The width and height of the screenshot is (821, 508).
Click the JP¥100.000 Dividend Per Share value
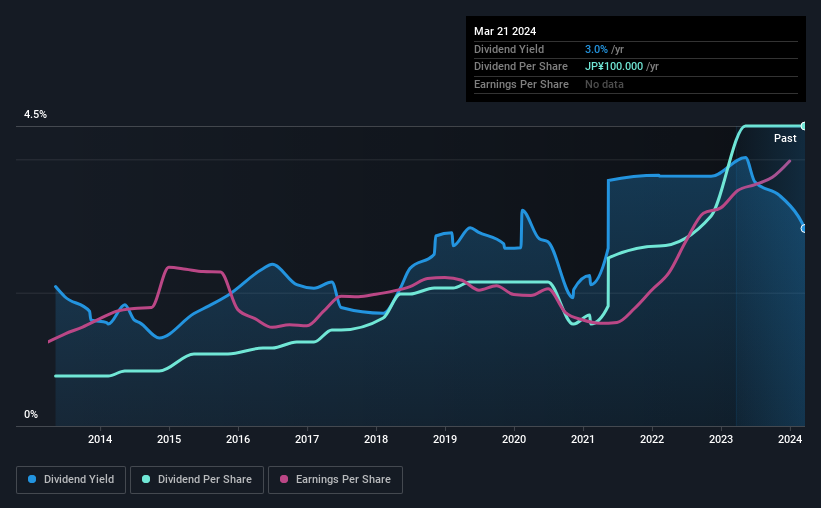tap(614, 67)
